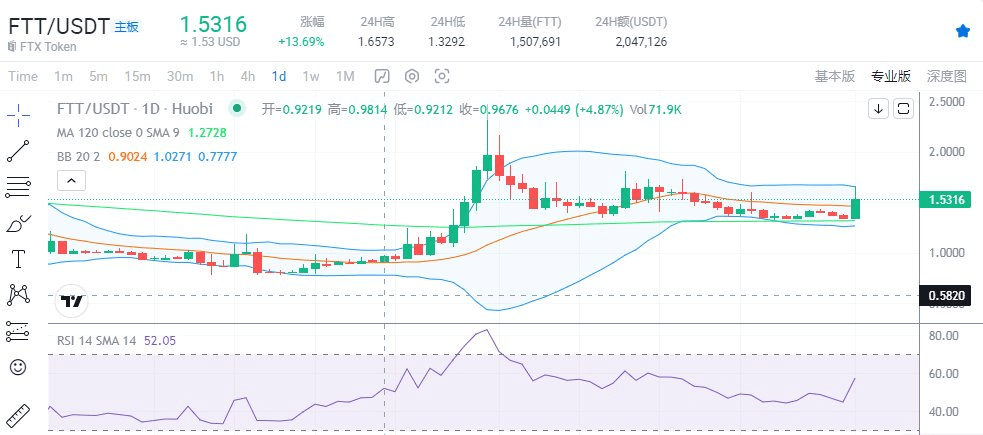The height and width of the screenshot is (435, 983).
Task: Click the MA 120 close indicator legend
Action: pos(118,133)
